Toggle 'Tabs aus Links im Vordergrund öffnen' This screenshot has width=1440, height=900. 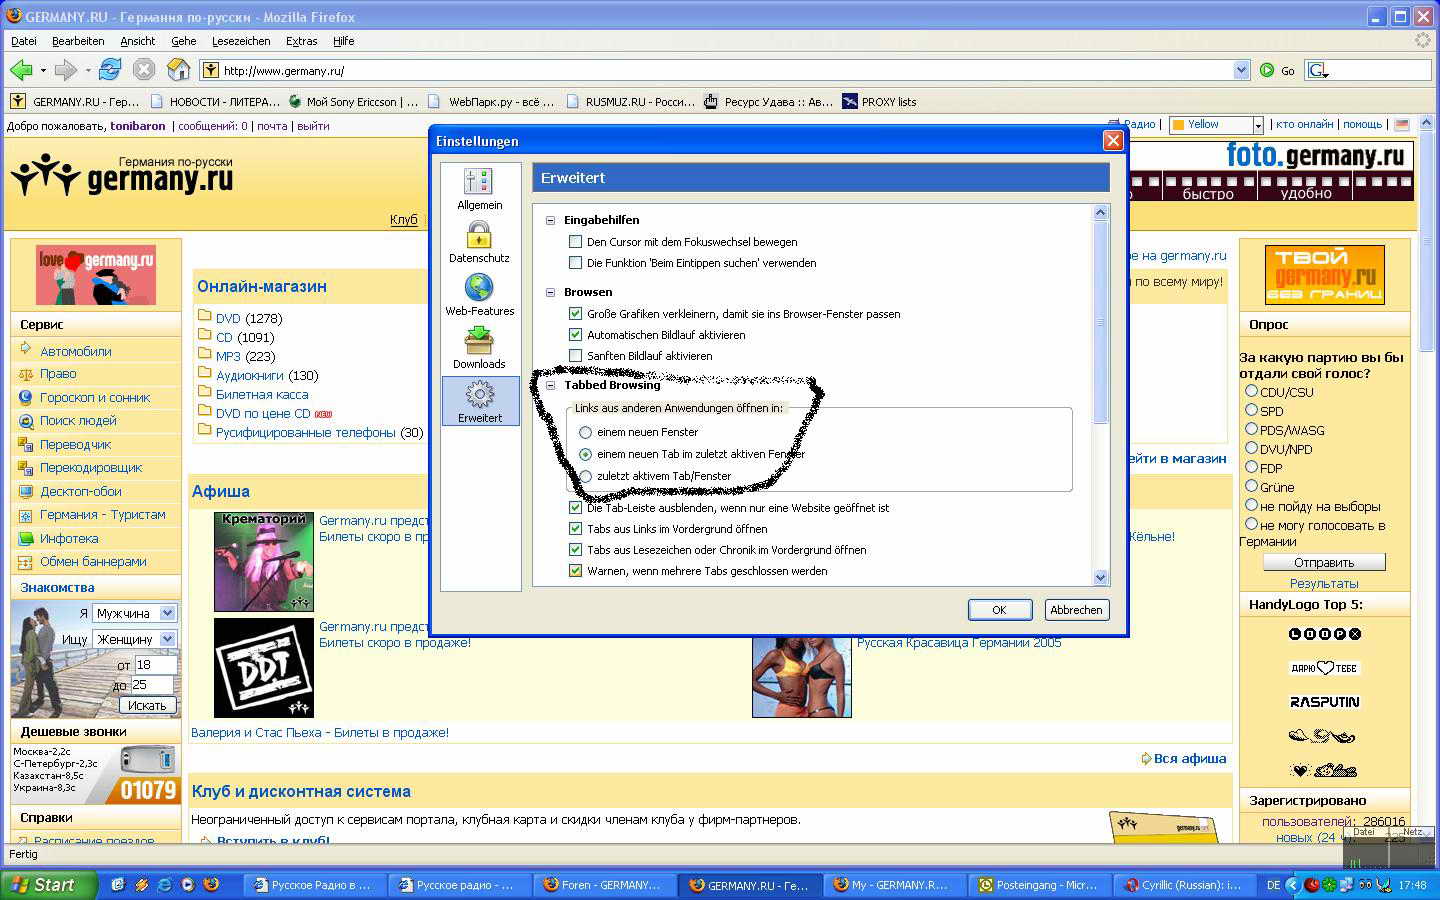pyautogui.click(x=575, y=529)
